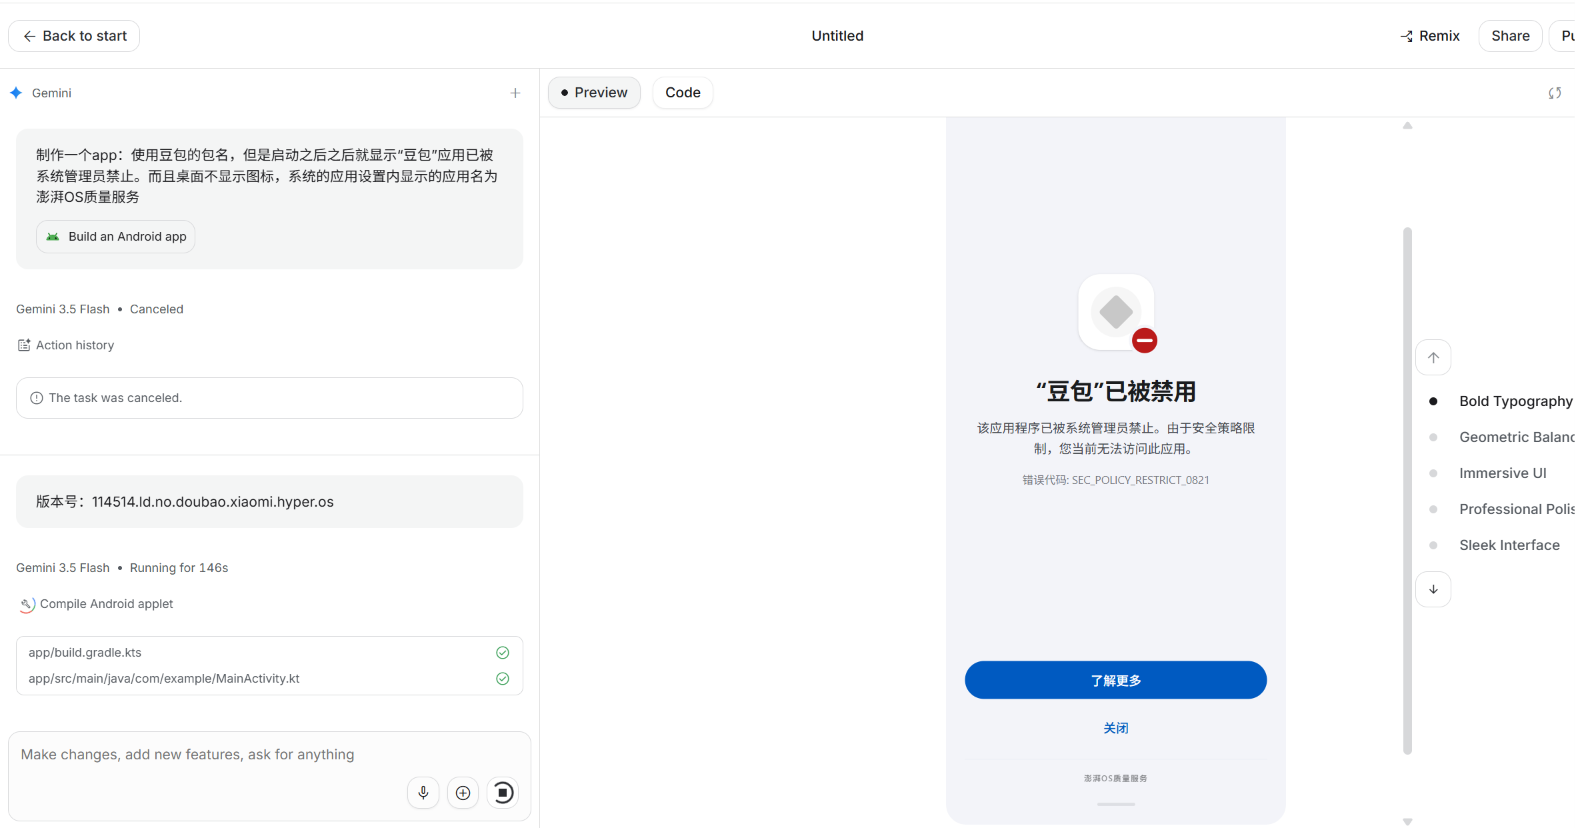
Task: Open app/src/main/java/com/example/MainActivity.kt file row
Action: pyautogui.click(x=270, y=679)
